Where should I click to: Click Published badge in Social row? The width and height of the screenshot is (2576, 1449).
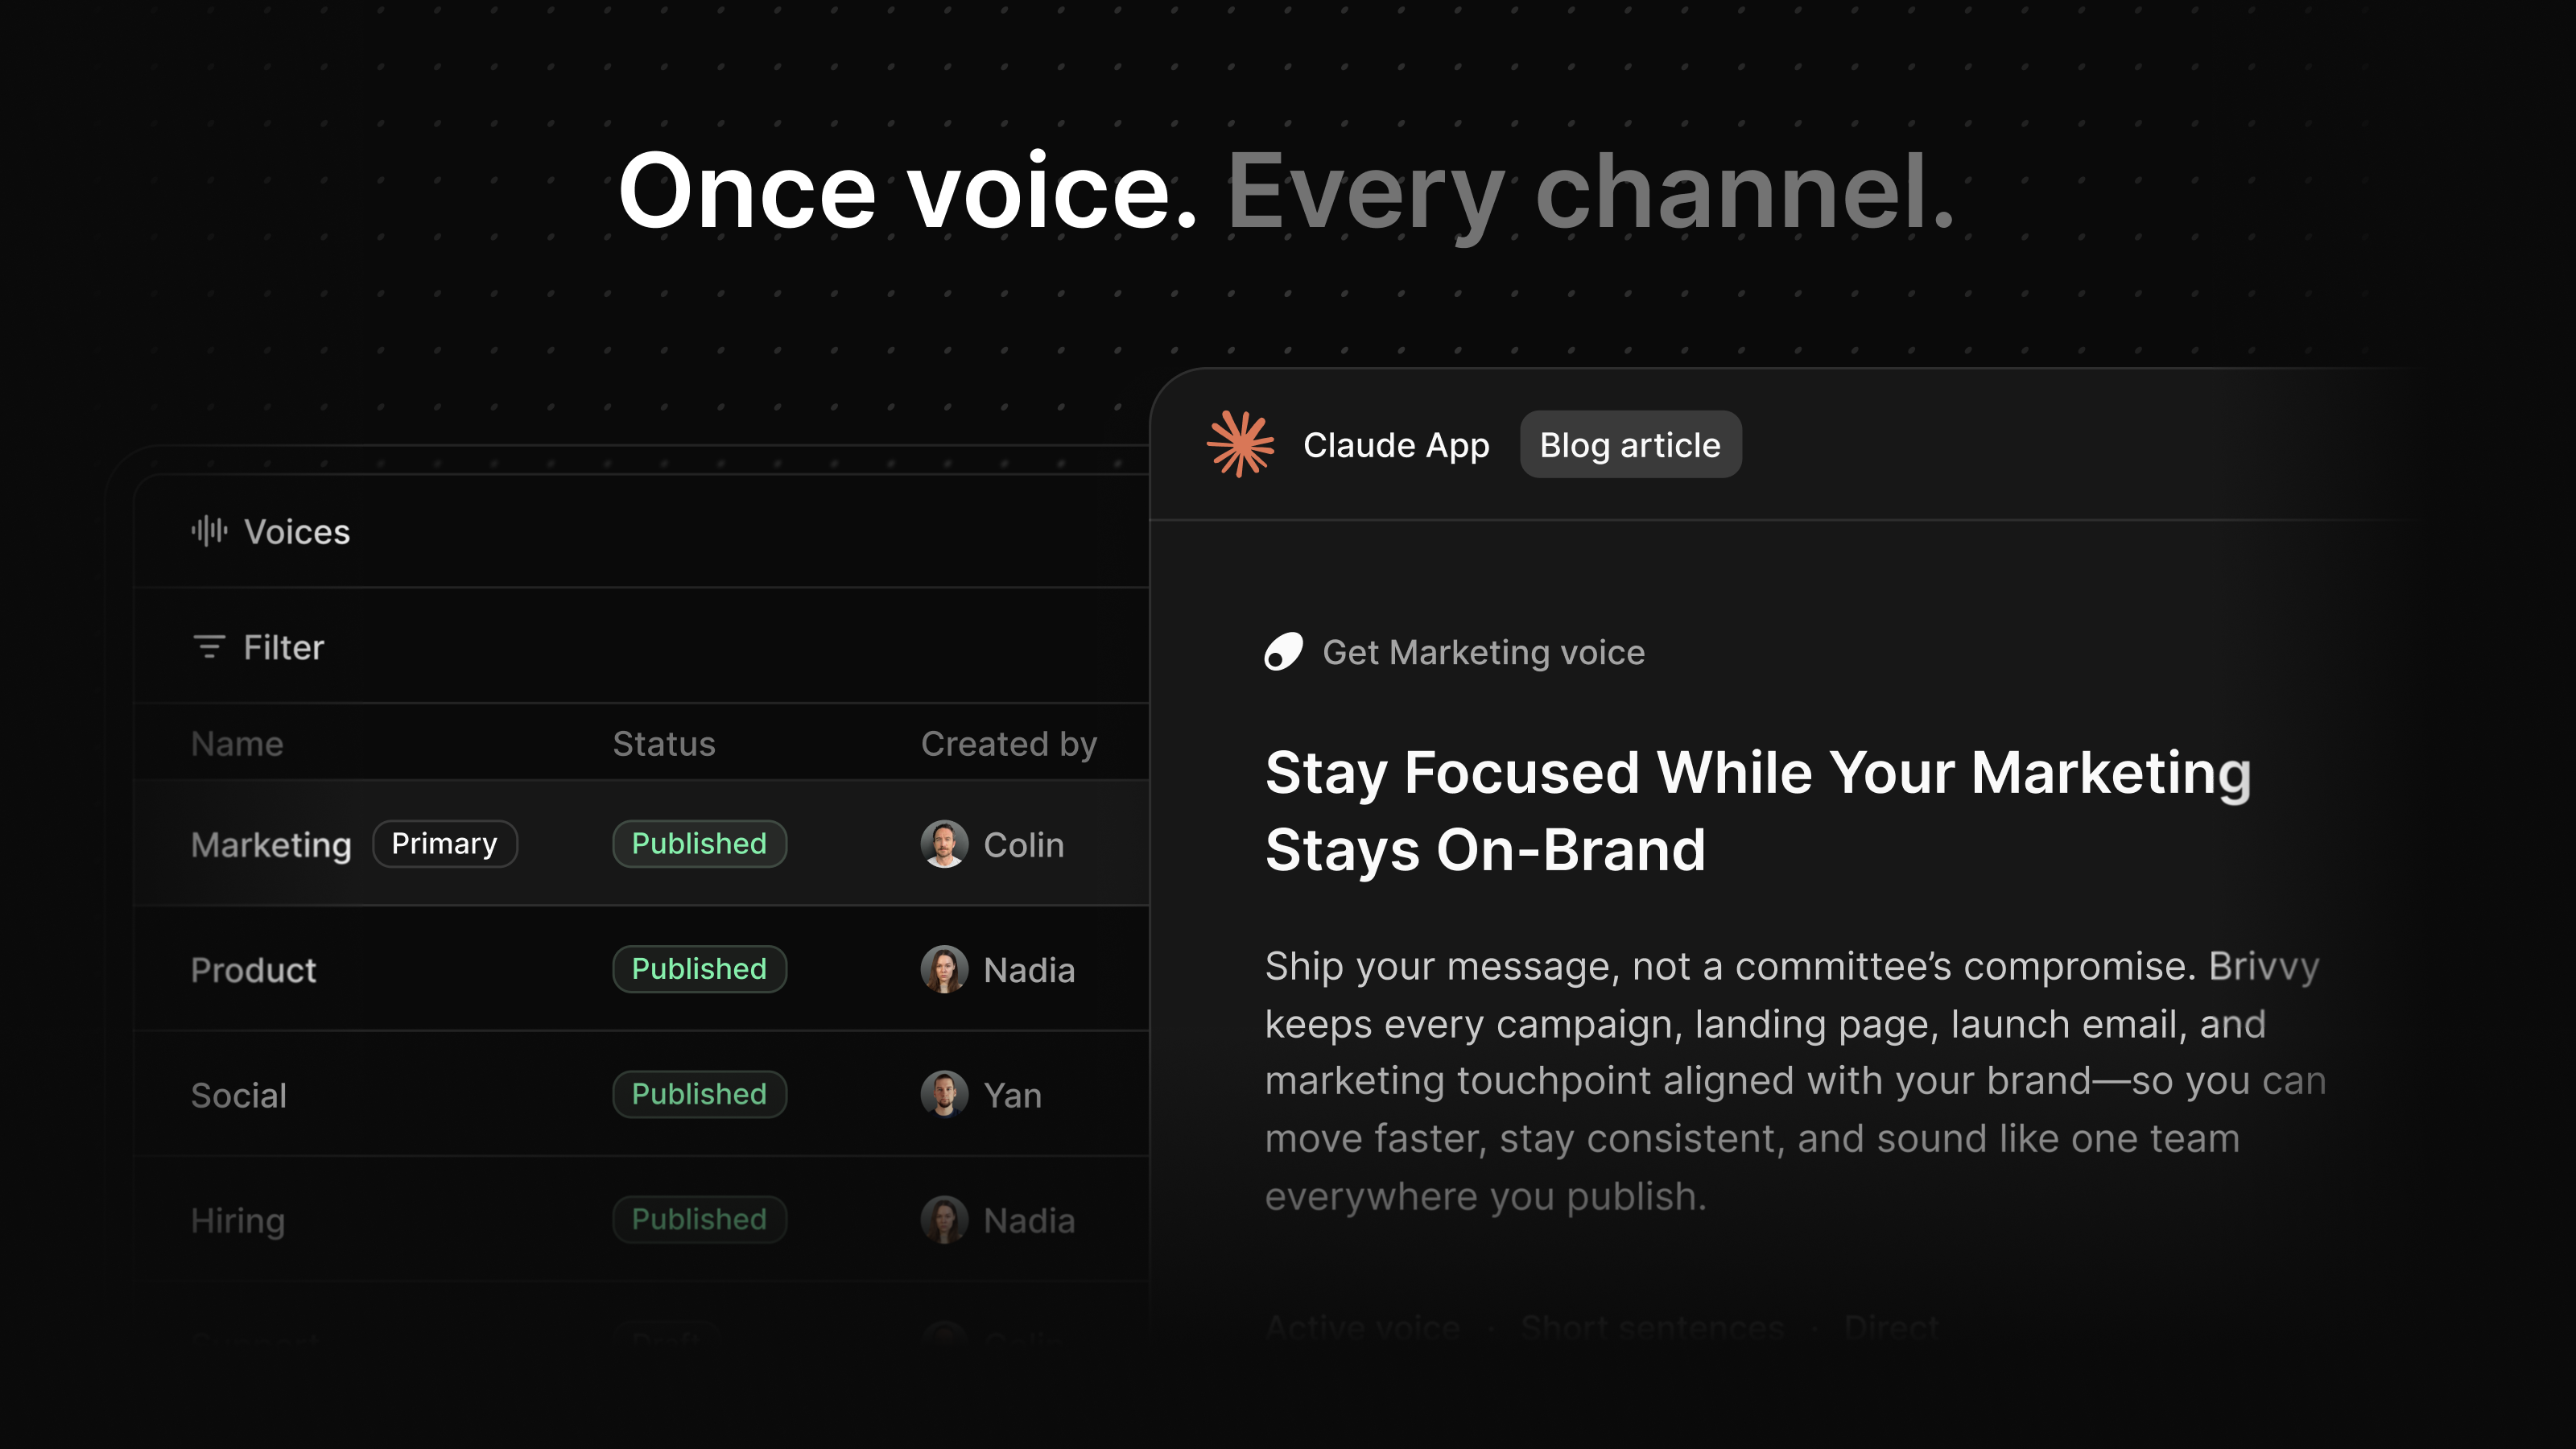point(699,1094)
